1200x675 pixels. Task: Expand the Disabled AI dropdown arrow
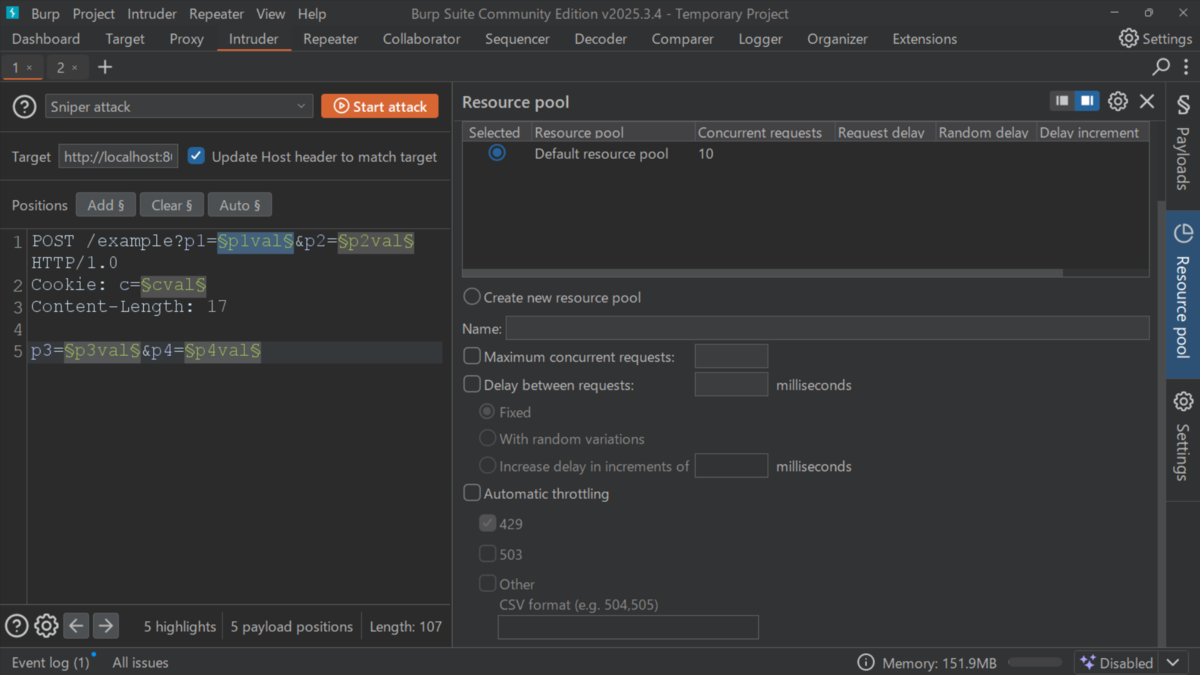(1173, 662)
